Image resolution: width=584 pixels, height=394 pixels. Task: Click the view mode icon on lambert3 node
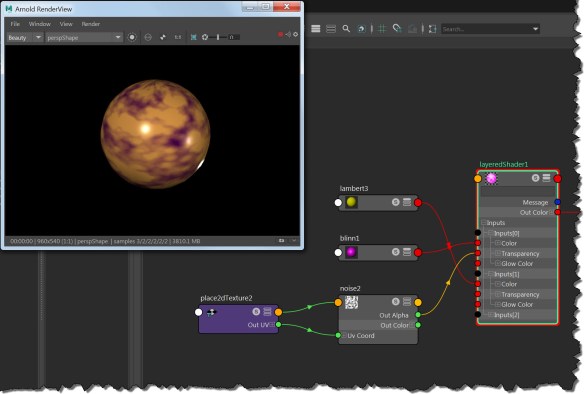407,202
